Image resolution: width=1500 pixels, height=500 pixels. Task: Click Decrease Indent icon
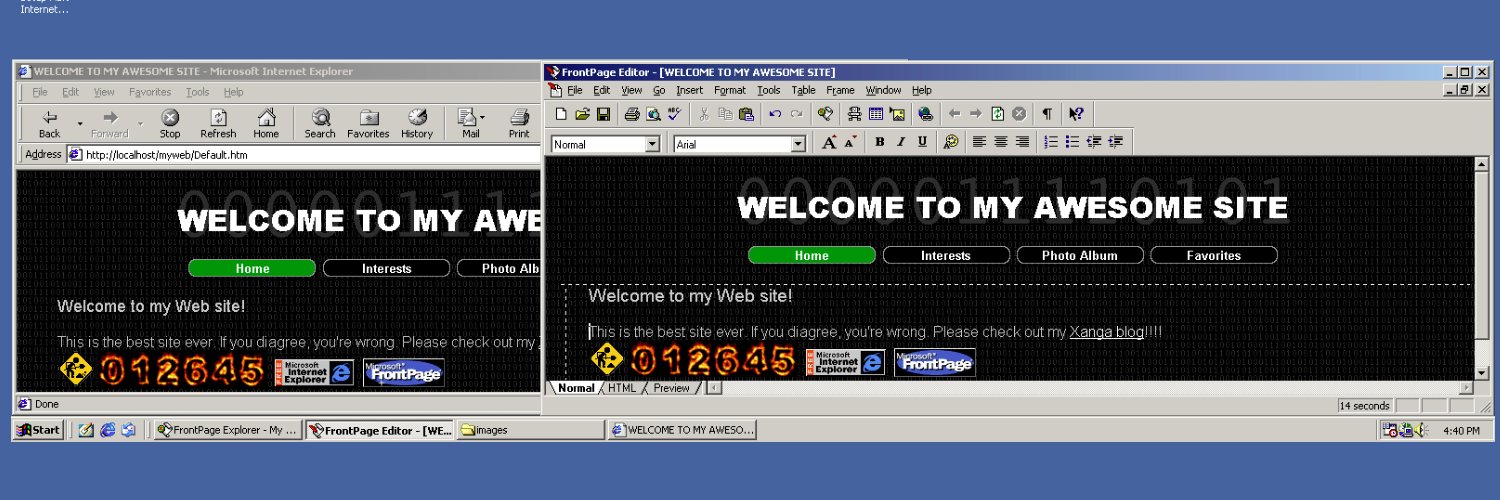pyautogui.click(x=1094, y=143)
